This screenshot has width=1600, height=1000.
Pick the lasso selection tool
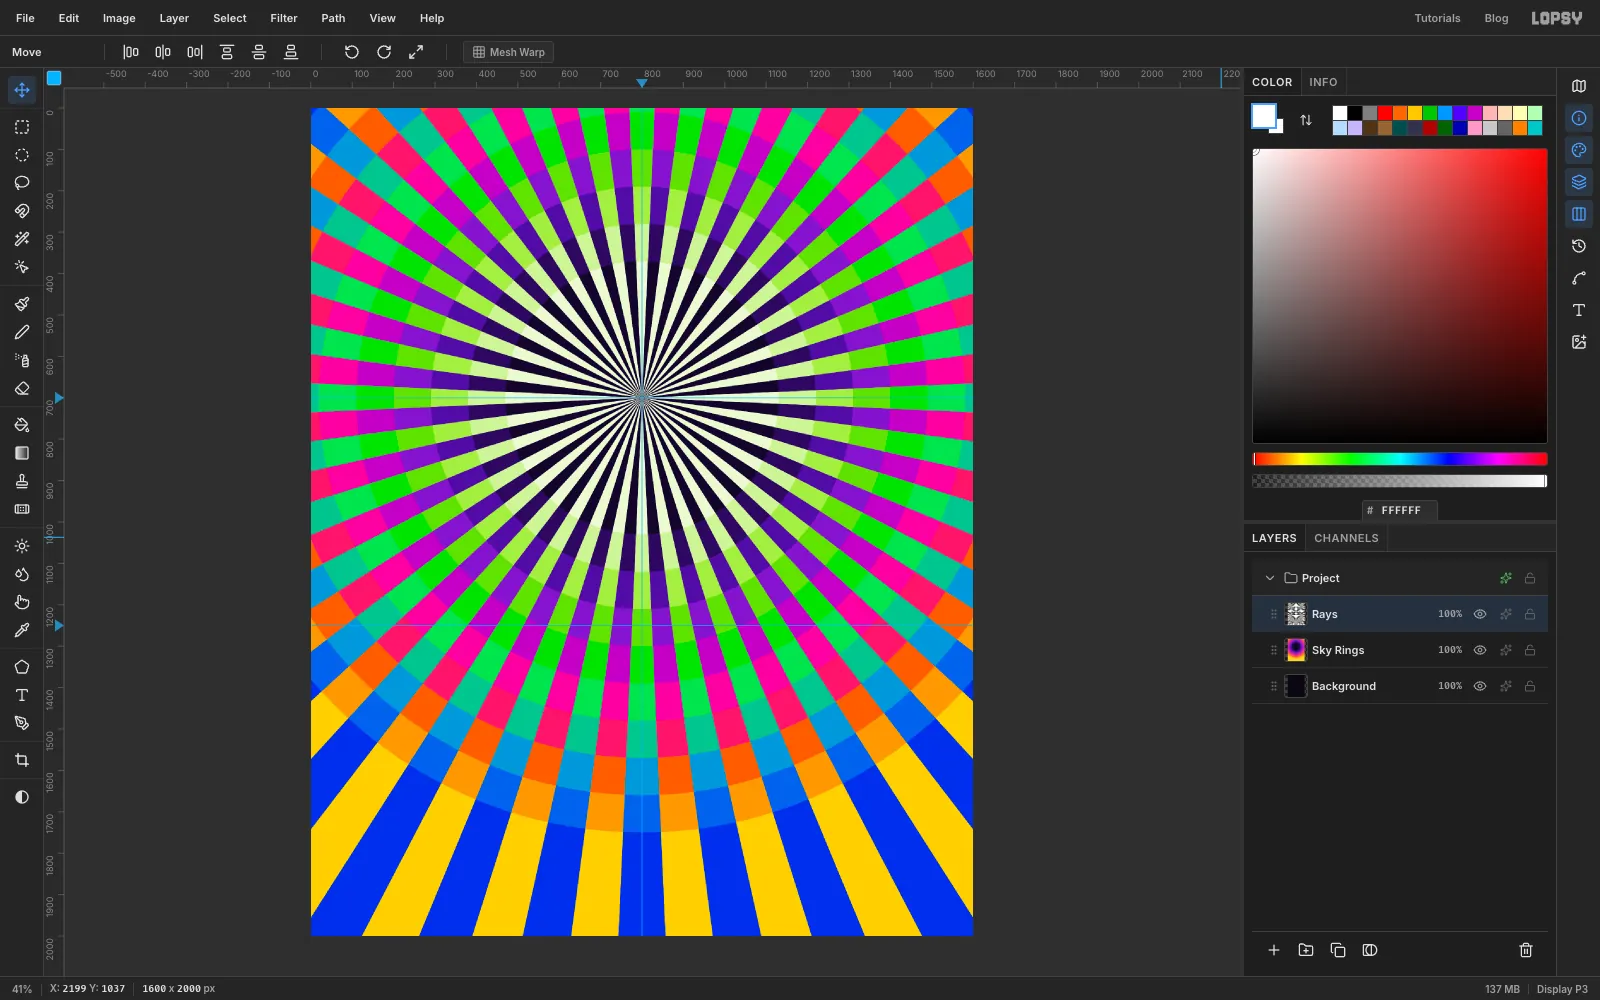22,183
